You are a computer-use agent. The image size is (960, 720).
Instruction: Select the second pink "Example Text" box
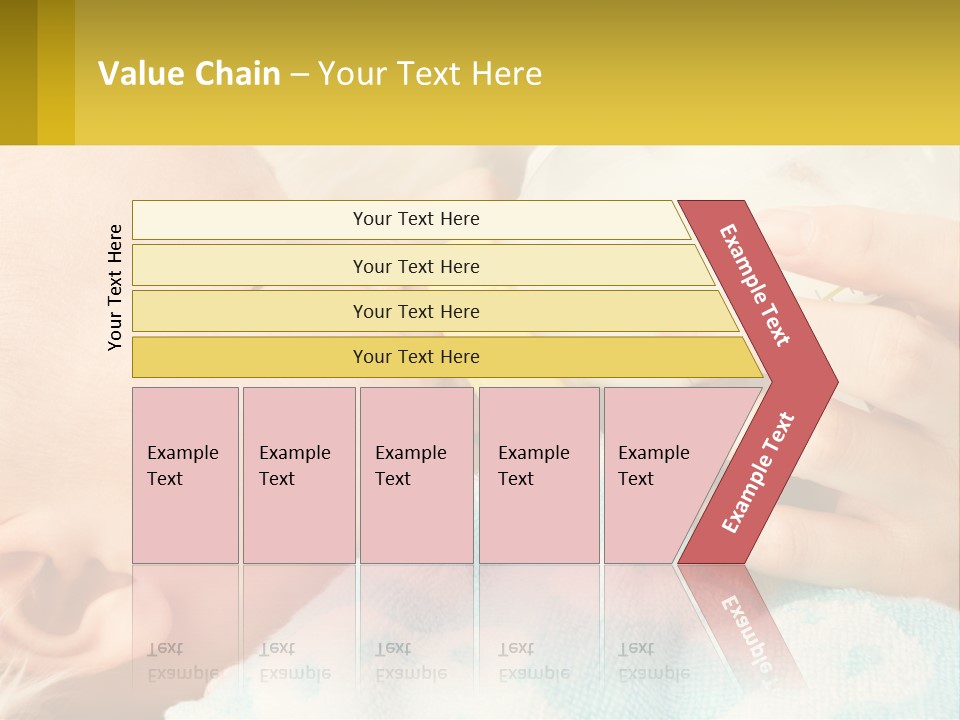(298, 474)
